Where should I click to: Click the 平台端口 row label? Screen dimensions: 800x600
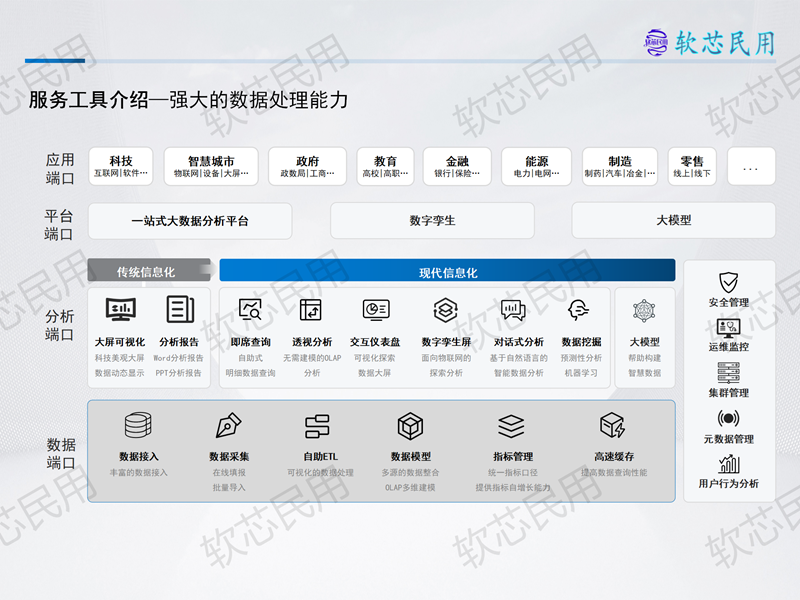59,224
